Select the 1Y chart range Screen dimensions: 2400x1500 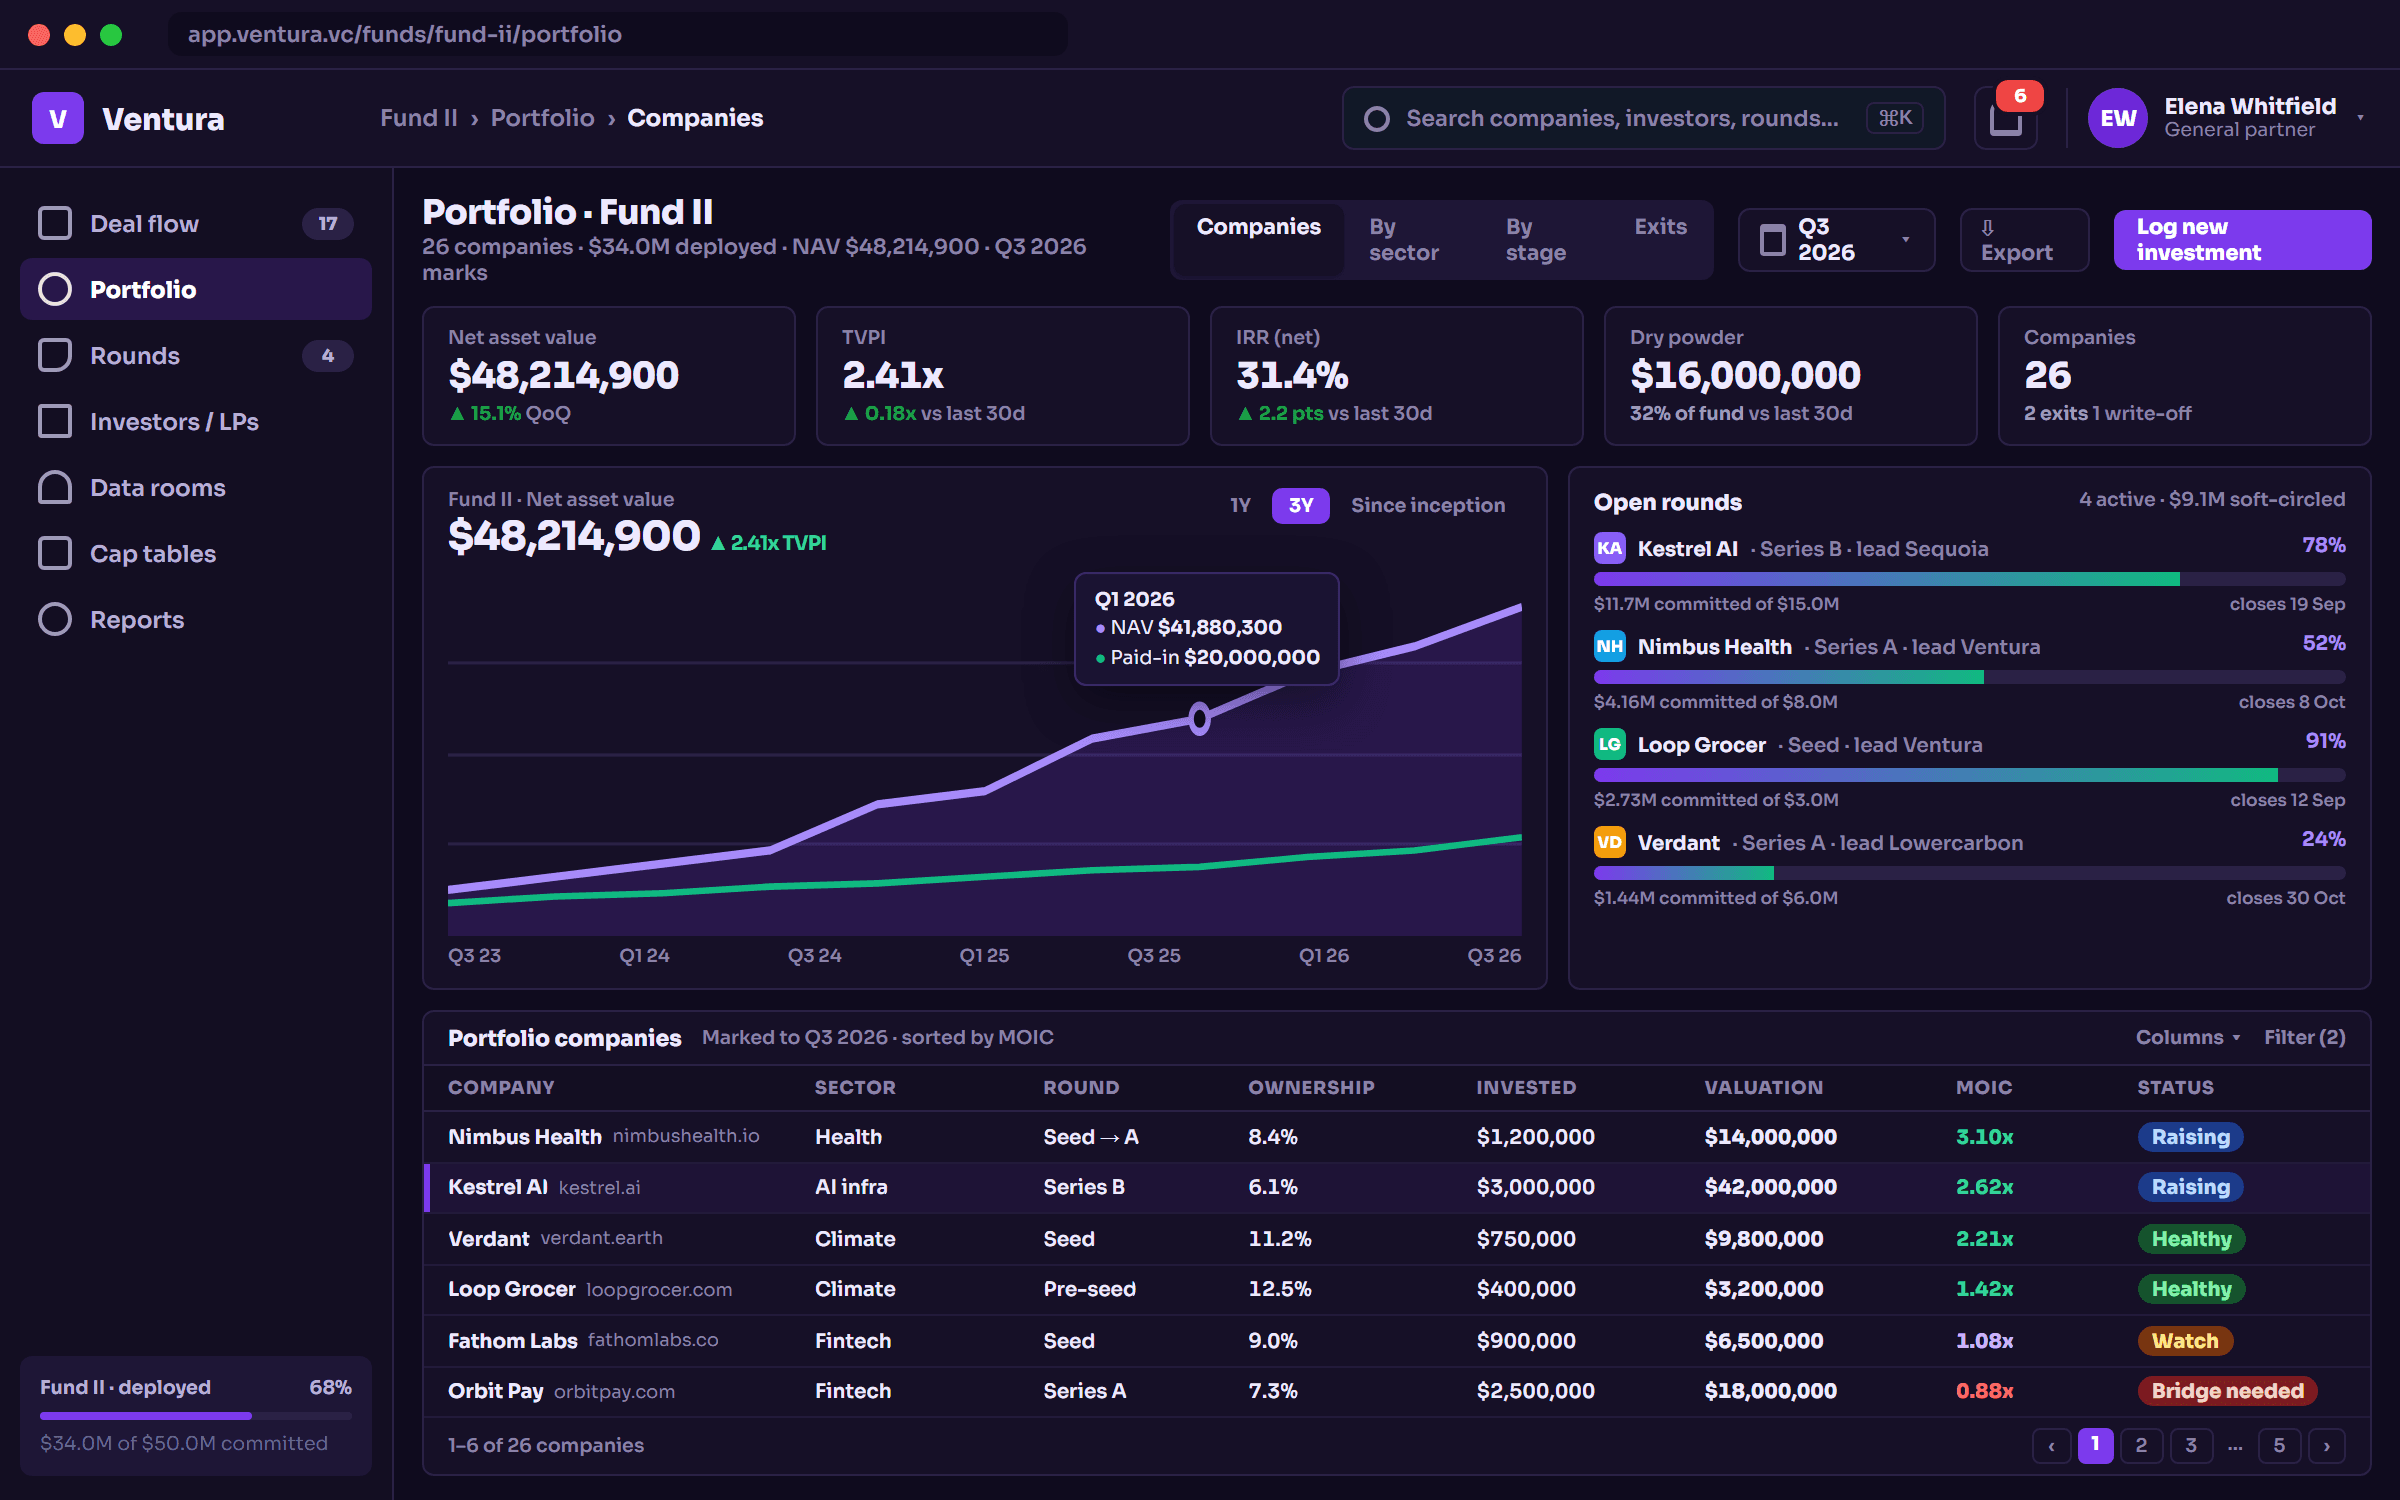[x=1240, y=505]
